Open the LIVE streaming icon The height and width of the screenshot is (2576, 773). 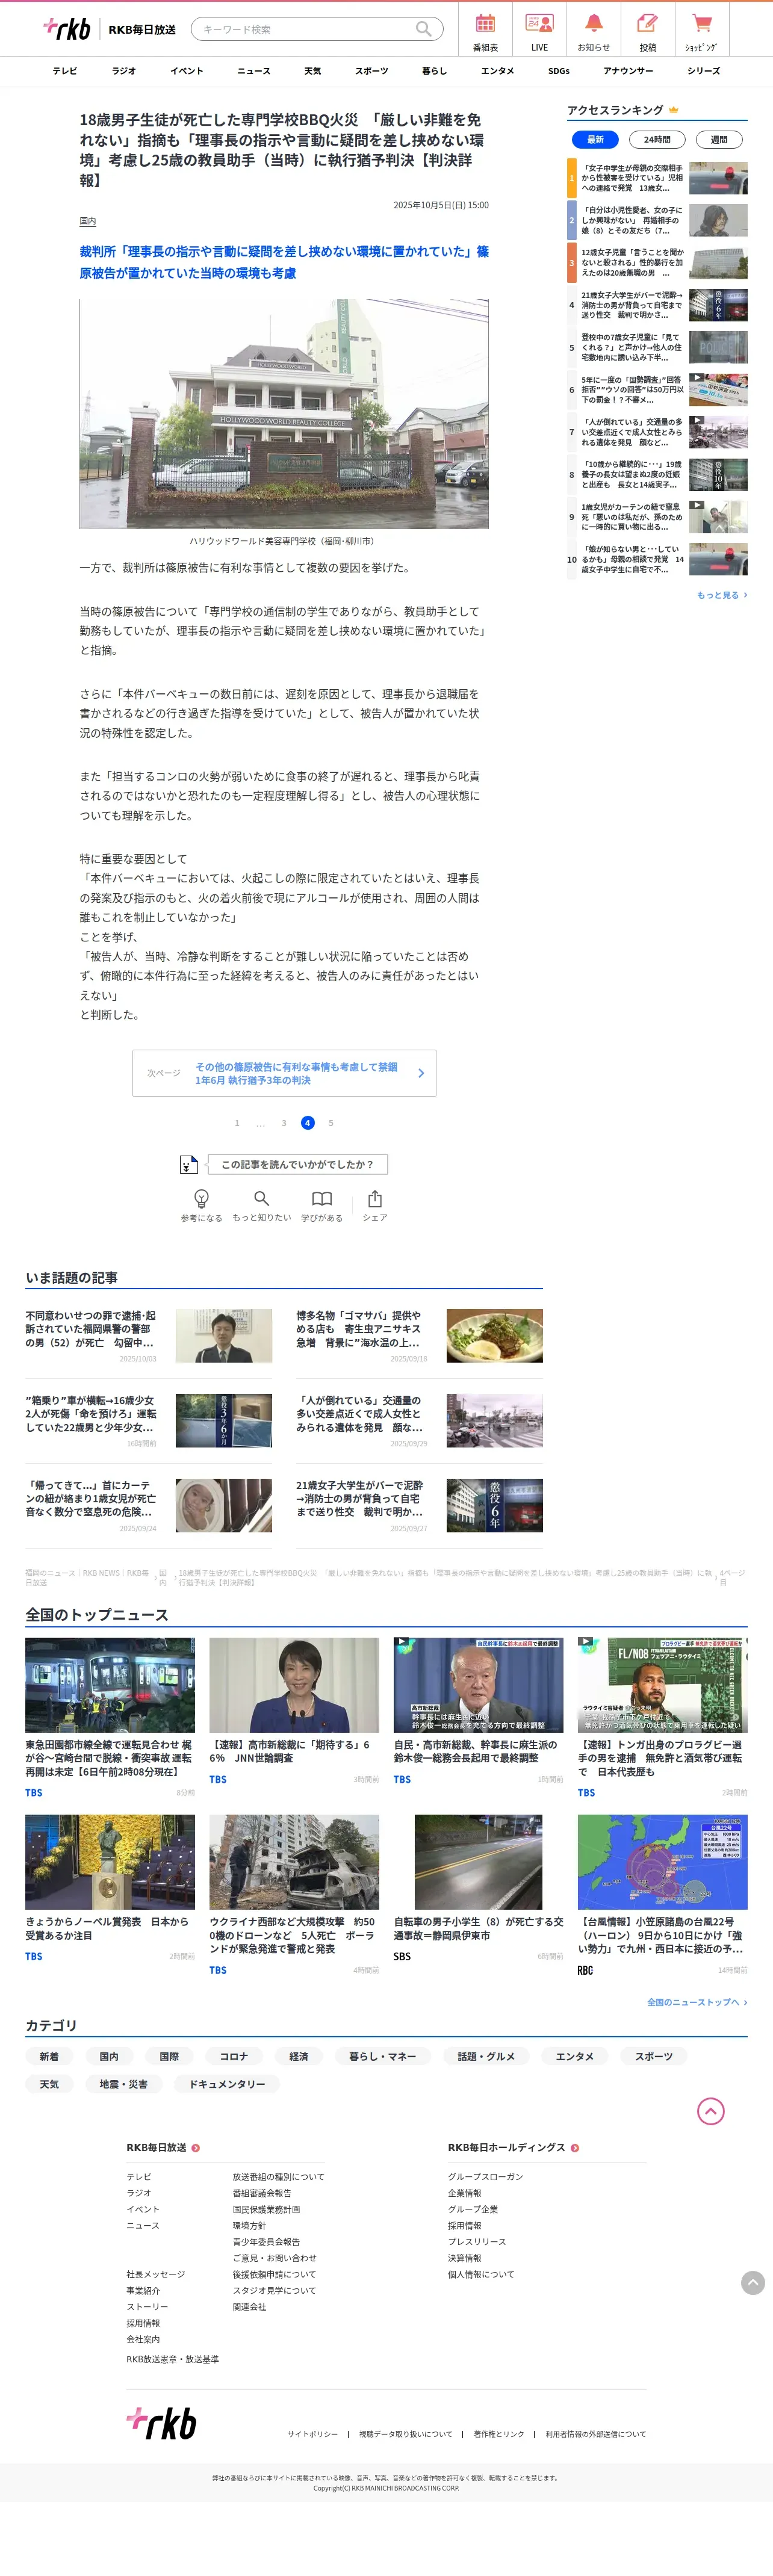[x=539, y=23]
